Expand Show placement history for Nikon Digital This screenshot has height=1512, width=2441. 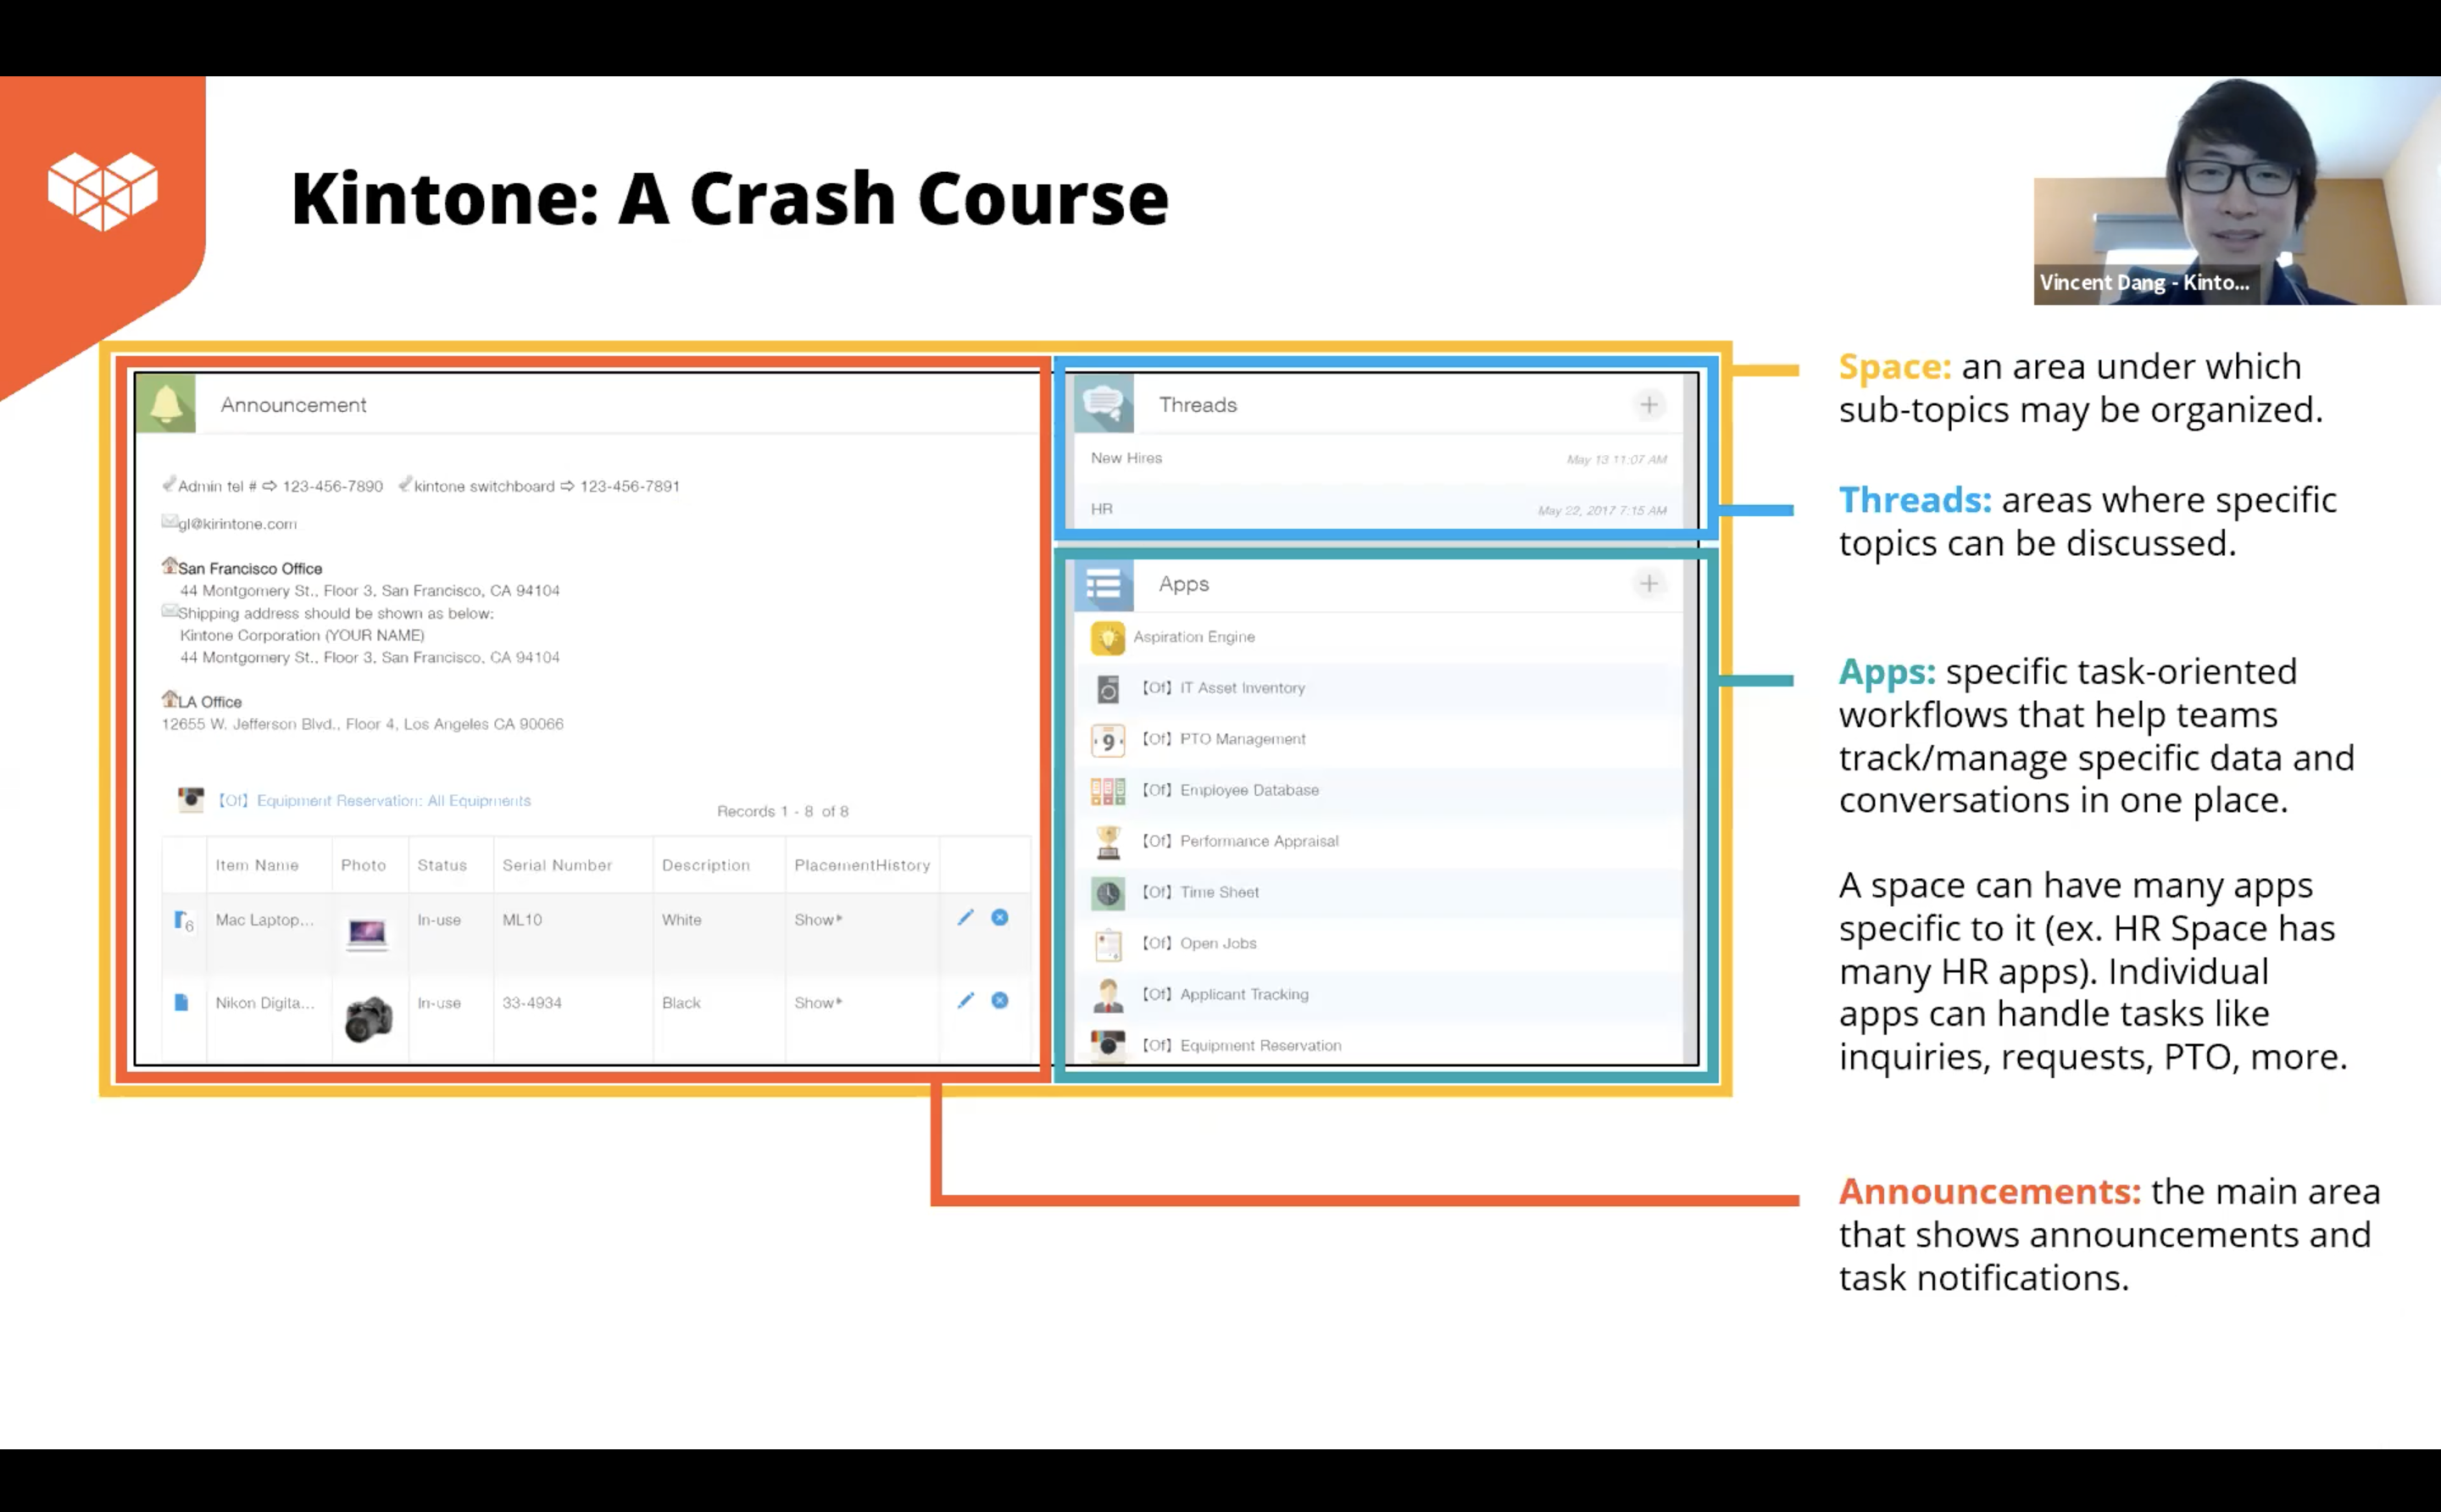[818, 1003]
